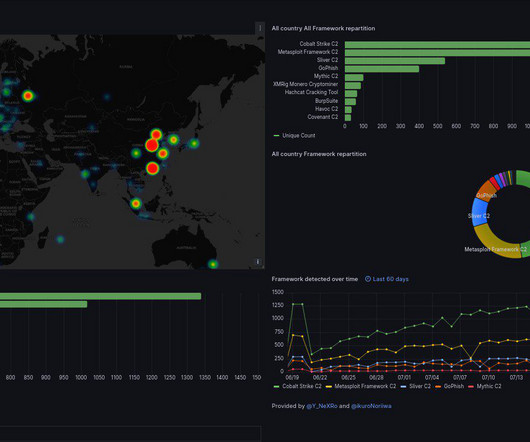Select the BurpSuite bar
Screen dimensions: 530x442
click(350, 102)
